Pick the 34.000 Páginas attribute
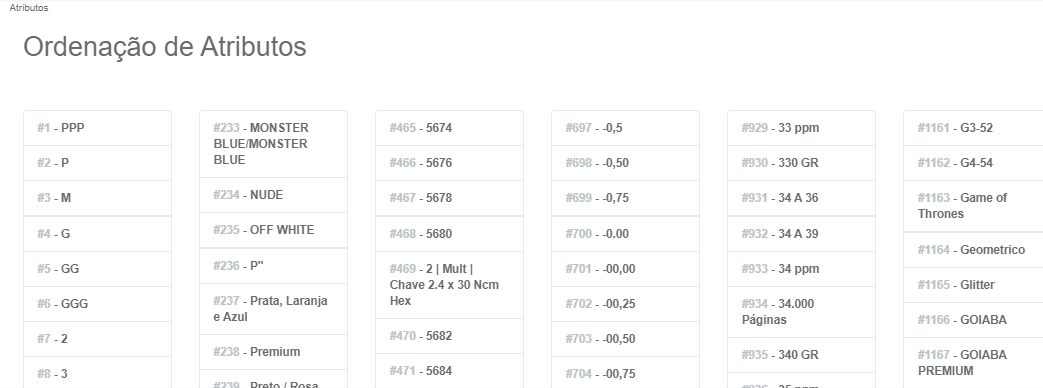1043x388 pixels. point(802,311)
